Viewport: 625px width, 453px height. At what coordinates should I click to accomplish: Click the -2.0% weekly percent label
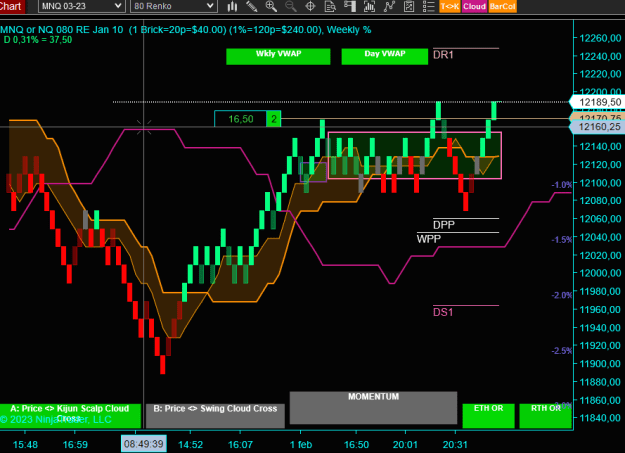(562, 295)
